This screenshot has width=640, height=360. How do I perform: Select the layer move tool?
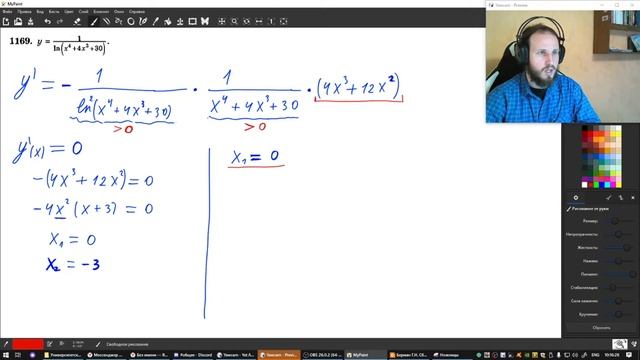click(x=180, y=21)
